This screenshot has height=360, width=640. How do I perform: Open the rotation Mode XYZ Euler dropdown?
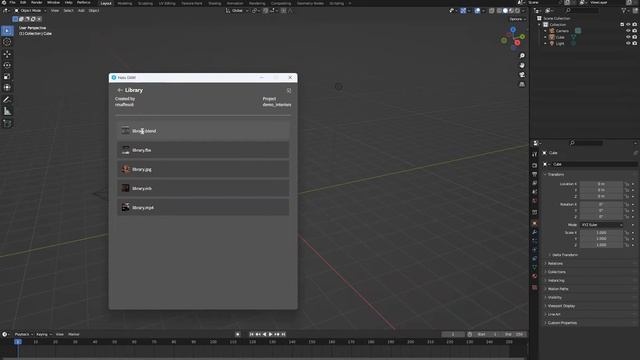(602, 224)
